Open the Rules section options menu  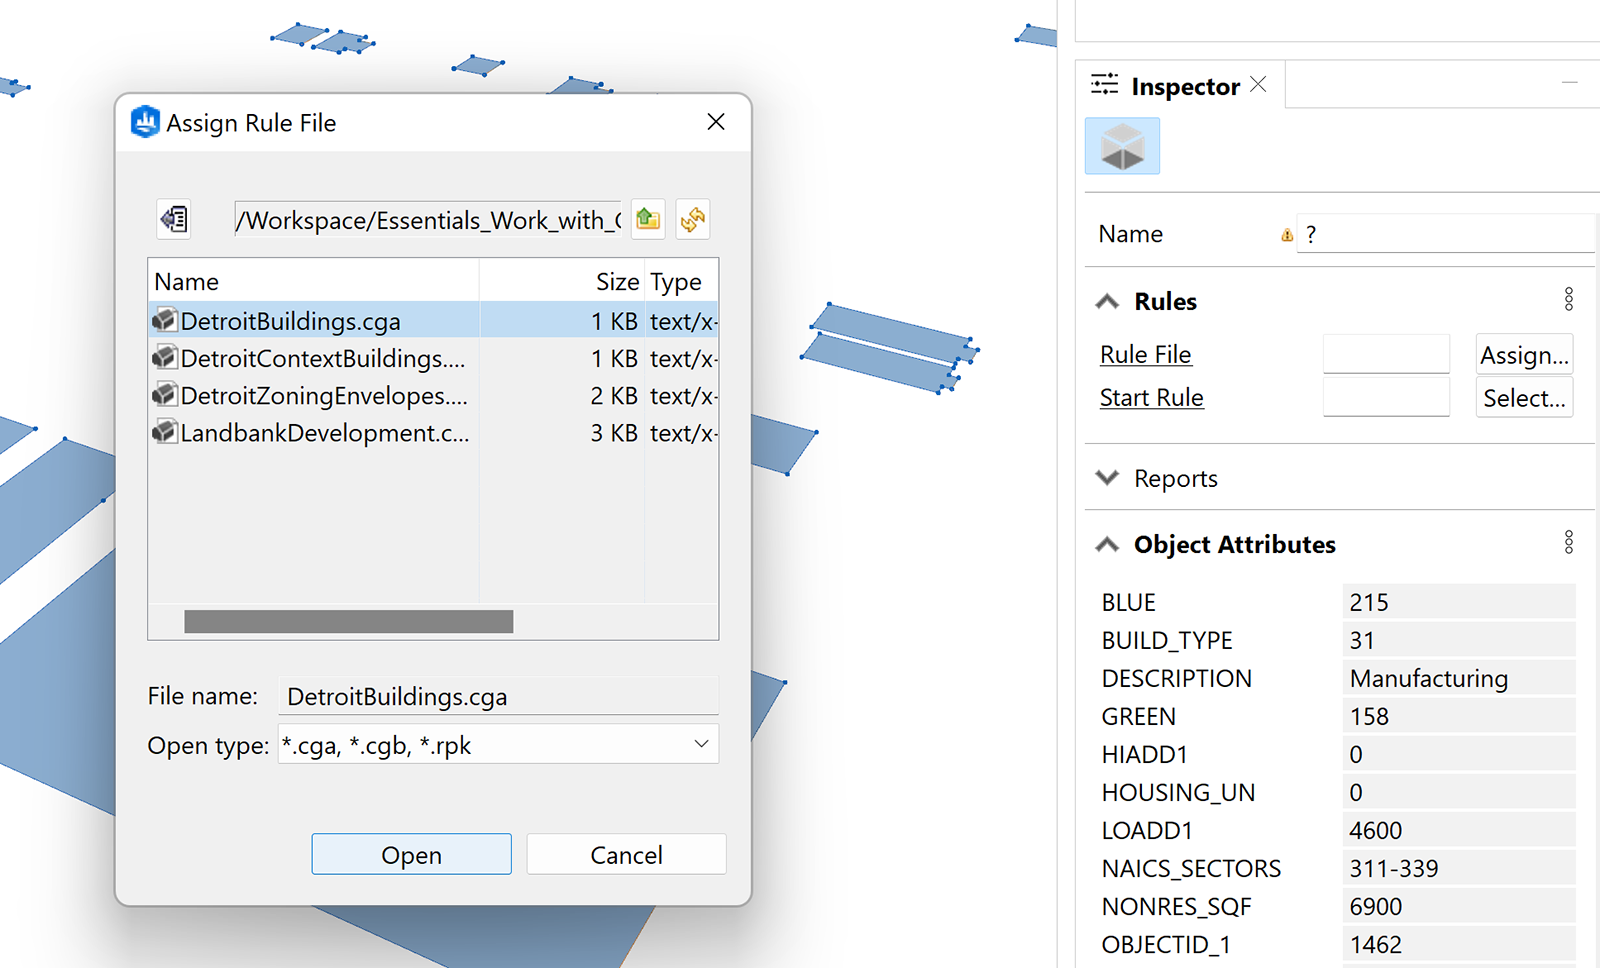click(x=1568, y=300)
